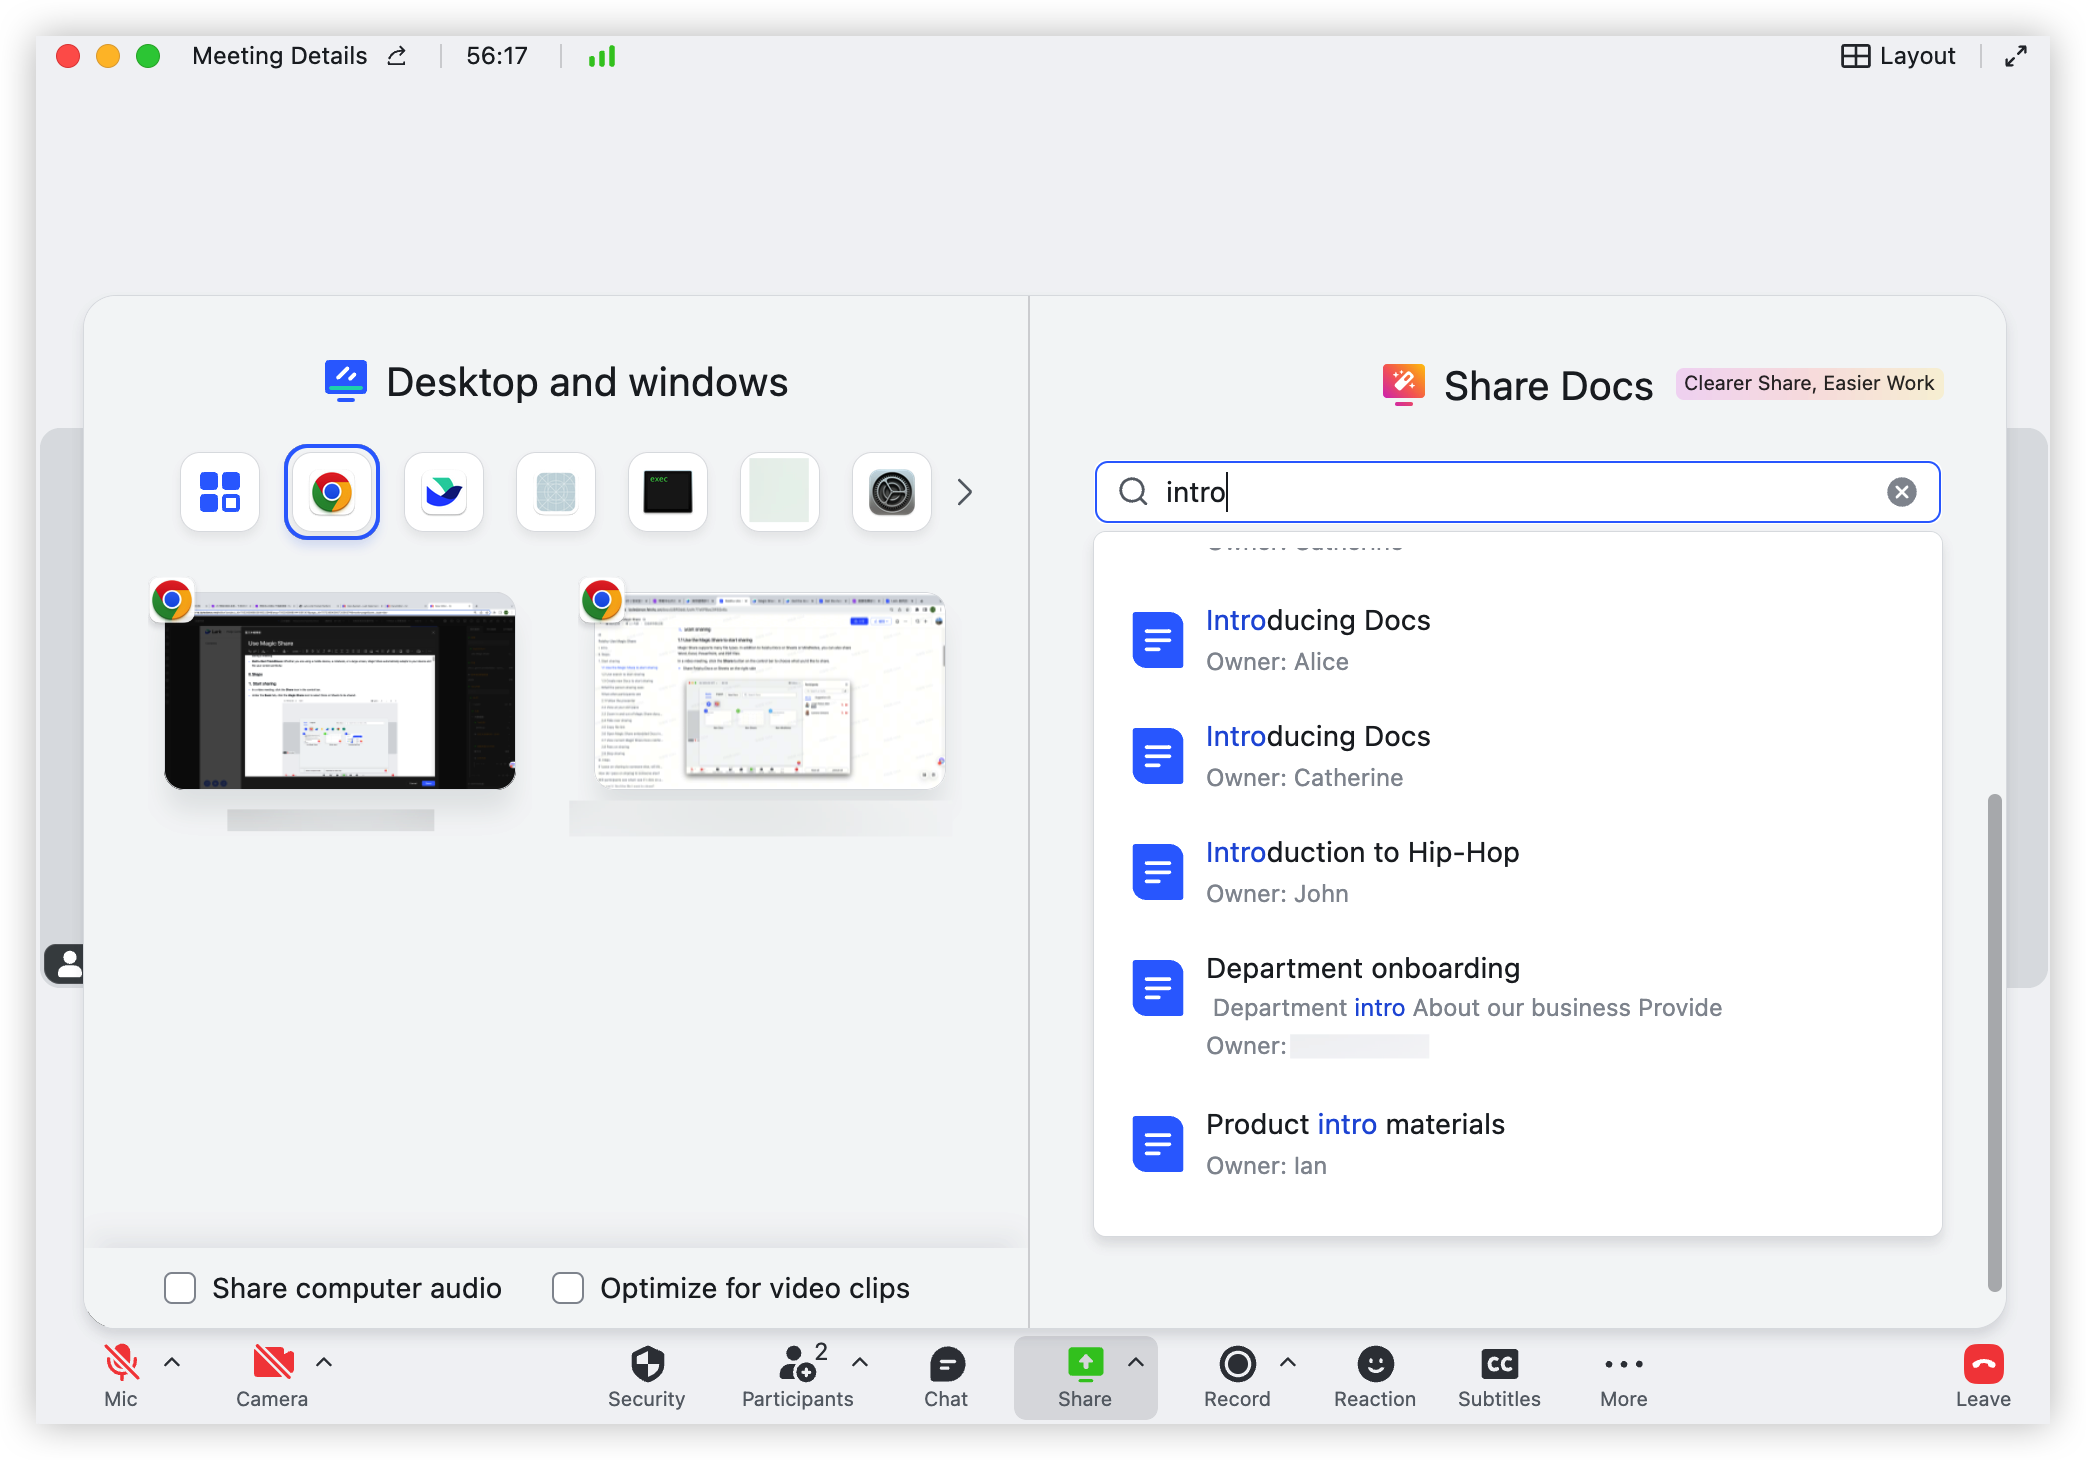Expand Mic options arrow
This screenshot has height=1460, width=2086.
click(172, 1362)
